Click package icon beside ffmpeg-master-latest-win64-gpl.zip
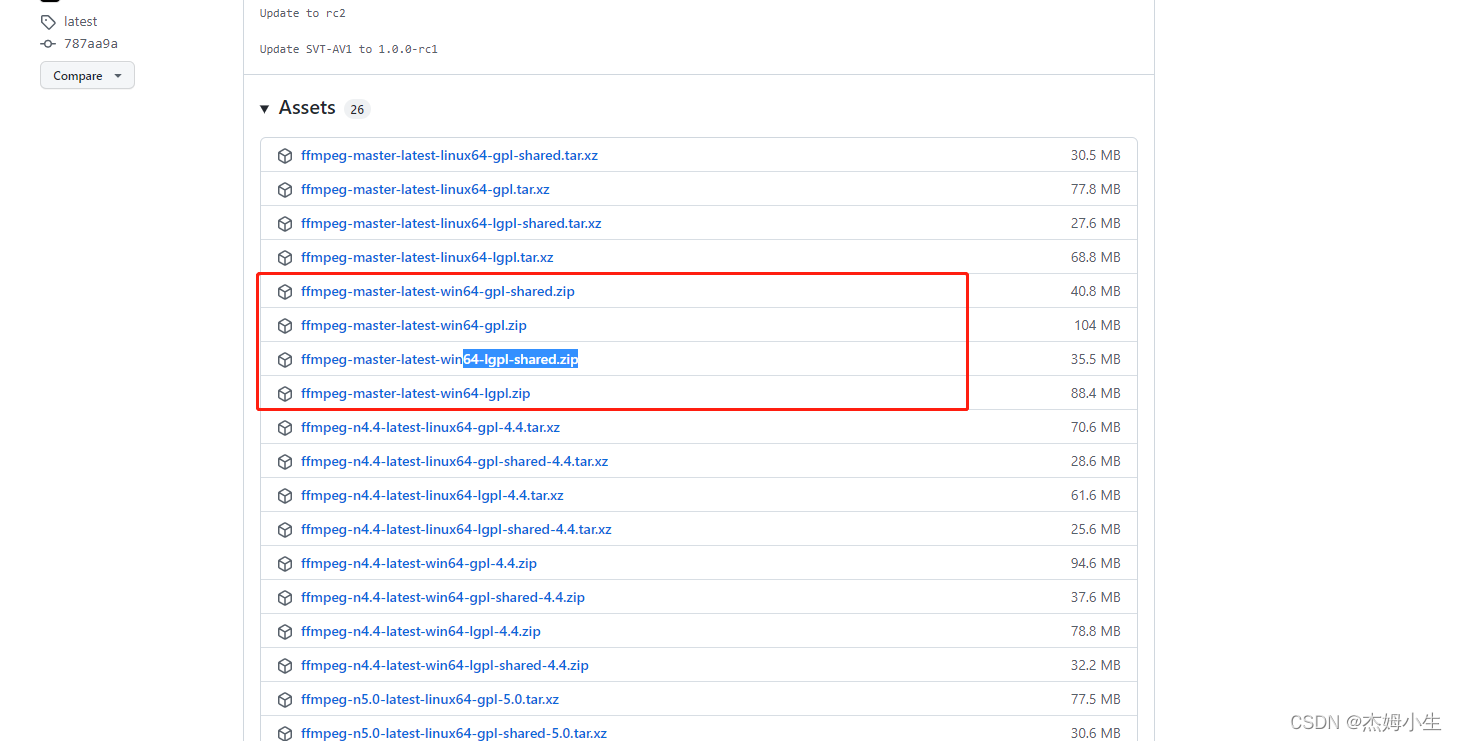Viewport: 1457px width, 741px height. [285, 326]
